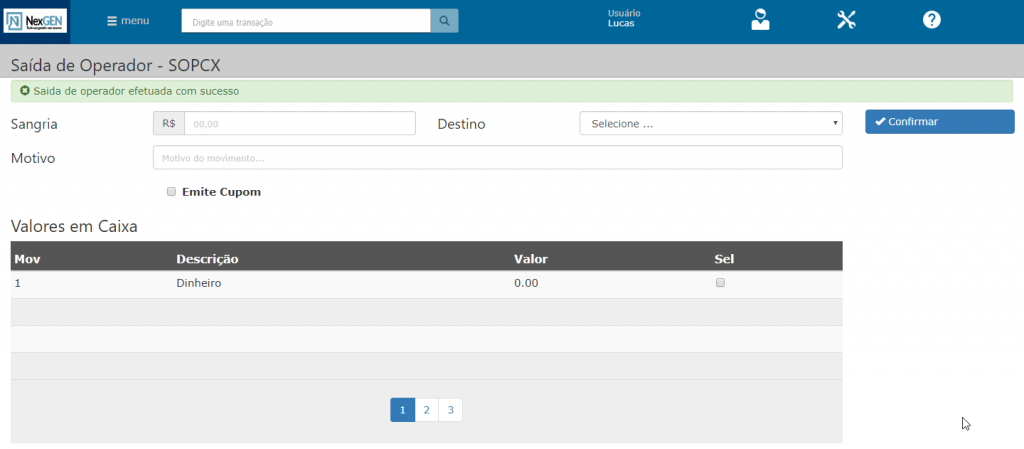Click the Usuário Lucas label
The image size is (1024, 449).
click(624, 18)
